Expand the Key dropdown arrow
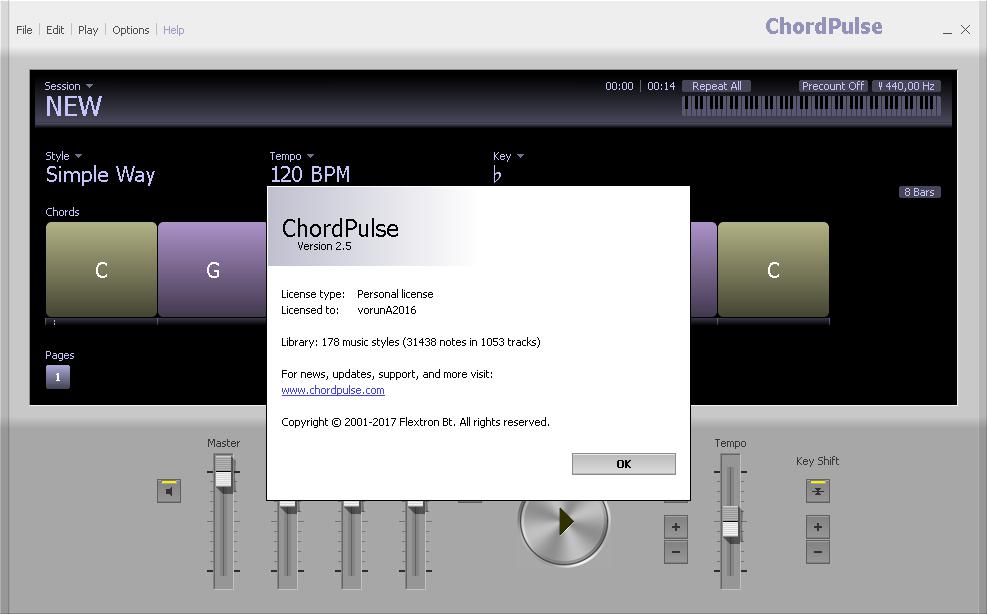This screenshot has width=987, height=614. (520, 156)
